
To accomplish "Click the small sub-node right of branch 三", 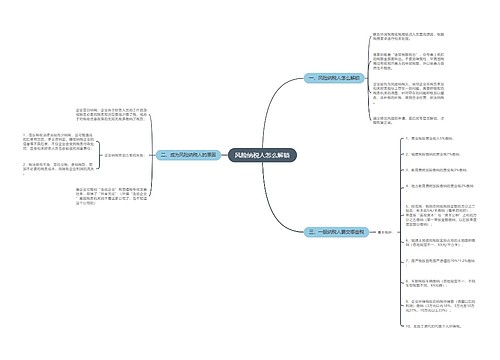I will (384, 232).
